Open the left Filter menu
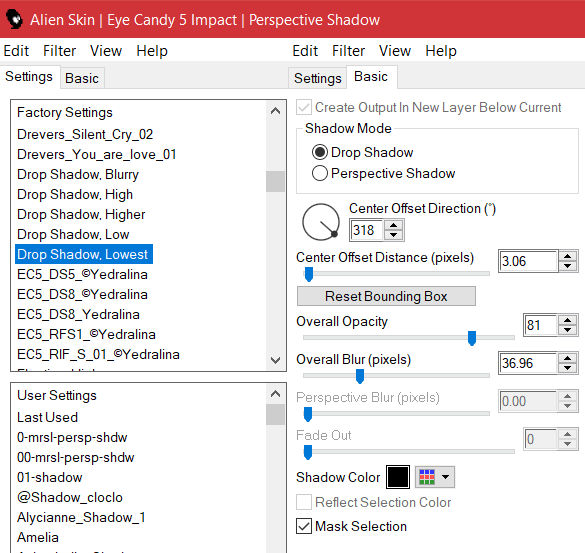The image size is (585, 553). point(59,51)
